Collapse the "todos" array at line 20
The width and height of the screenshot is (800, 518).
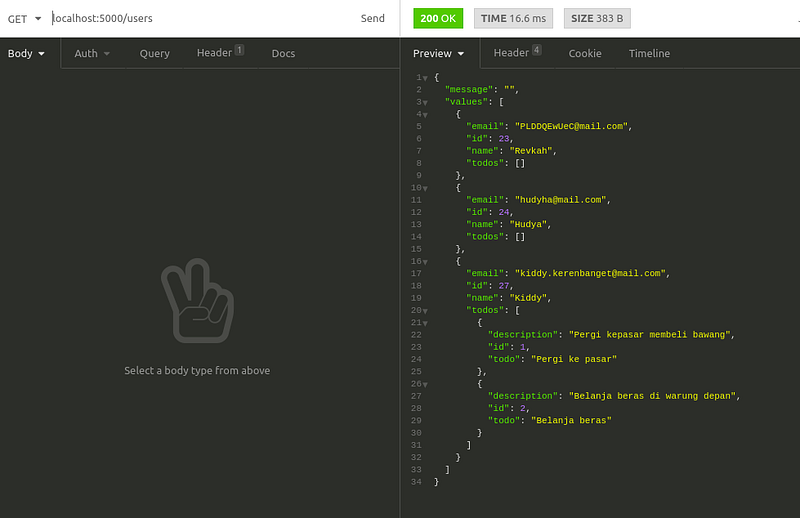pos(425,311)
